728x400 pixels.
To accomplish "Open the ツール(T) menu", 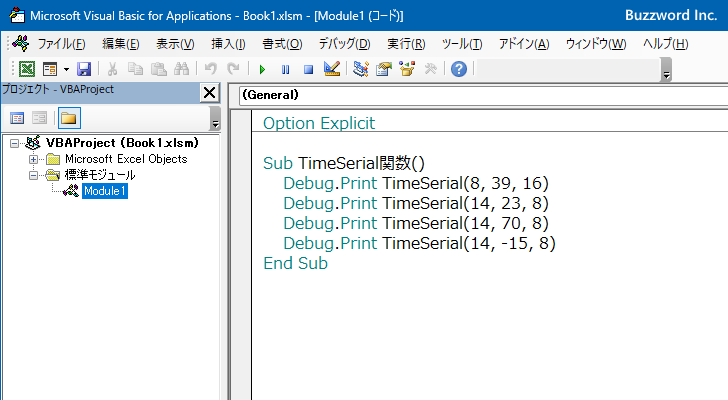I will [462, 44].
